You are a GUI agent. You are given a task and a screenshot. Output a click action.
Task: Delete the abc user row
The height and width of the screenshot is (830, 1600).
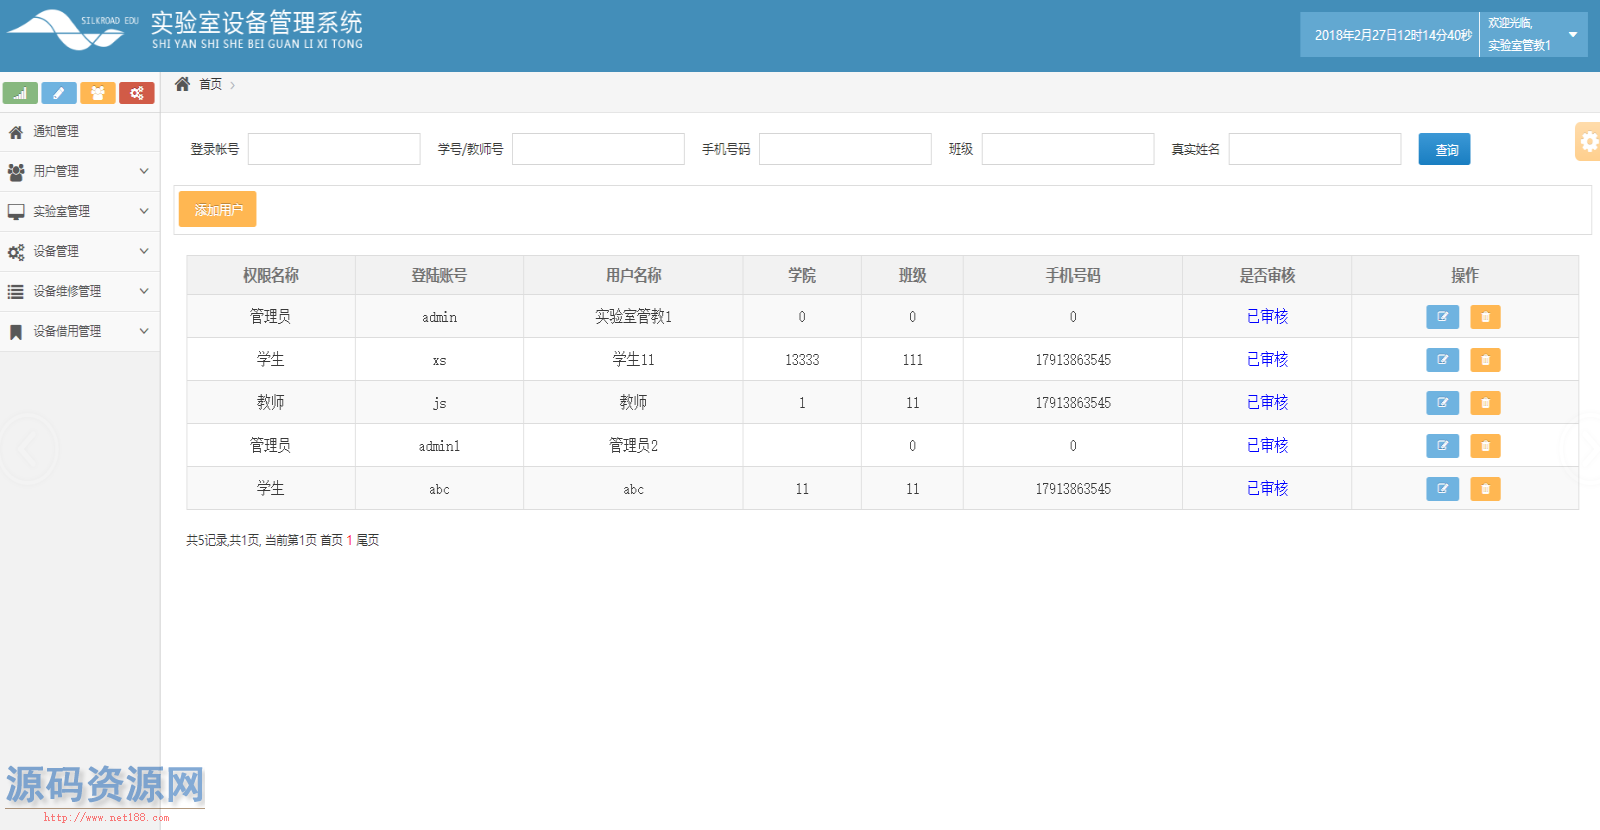(x=1485, y=489)
